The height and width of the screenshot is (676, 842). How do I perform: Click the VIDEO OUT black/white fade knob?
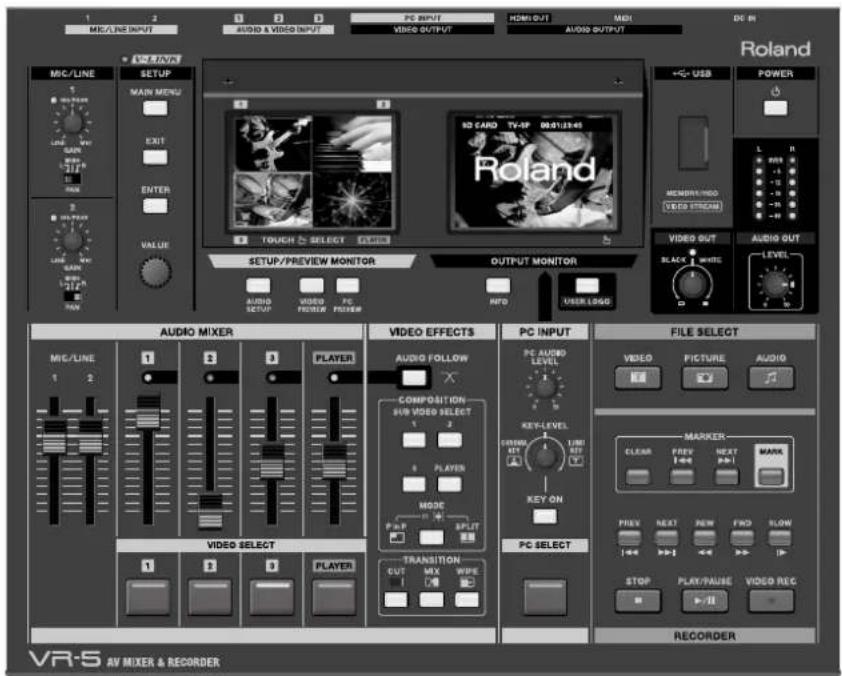point(693,283)
